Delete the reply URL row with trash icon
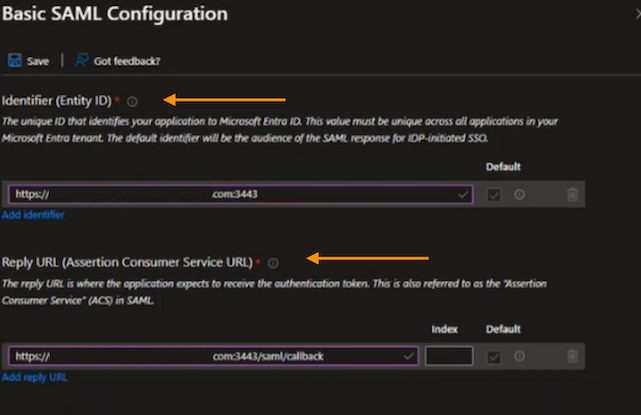641x415 pixels. coord(572,356)
